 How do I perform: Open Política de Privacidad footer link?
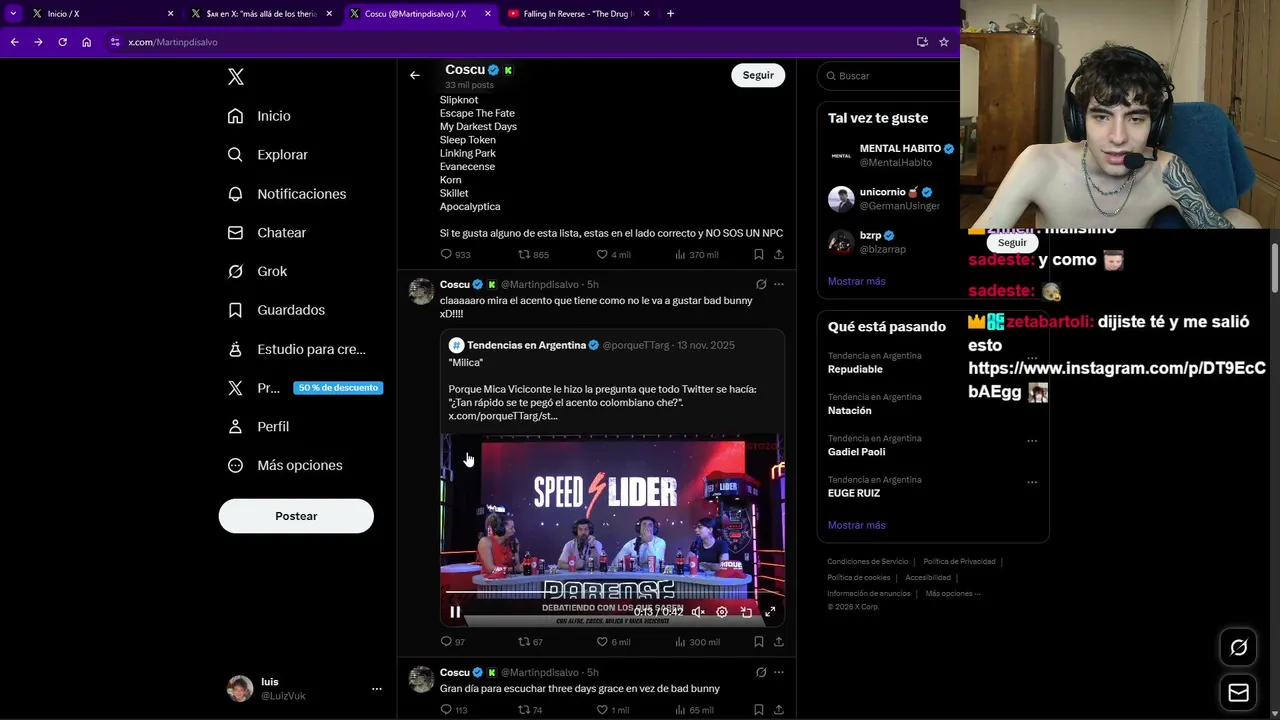[x=959, y=562]
